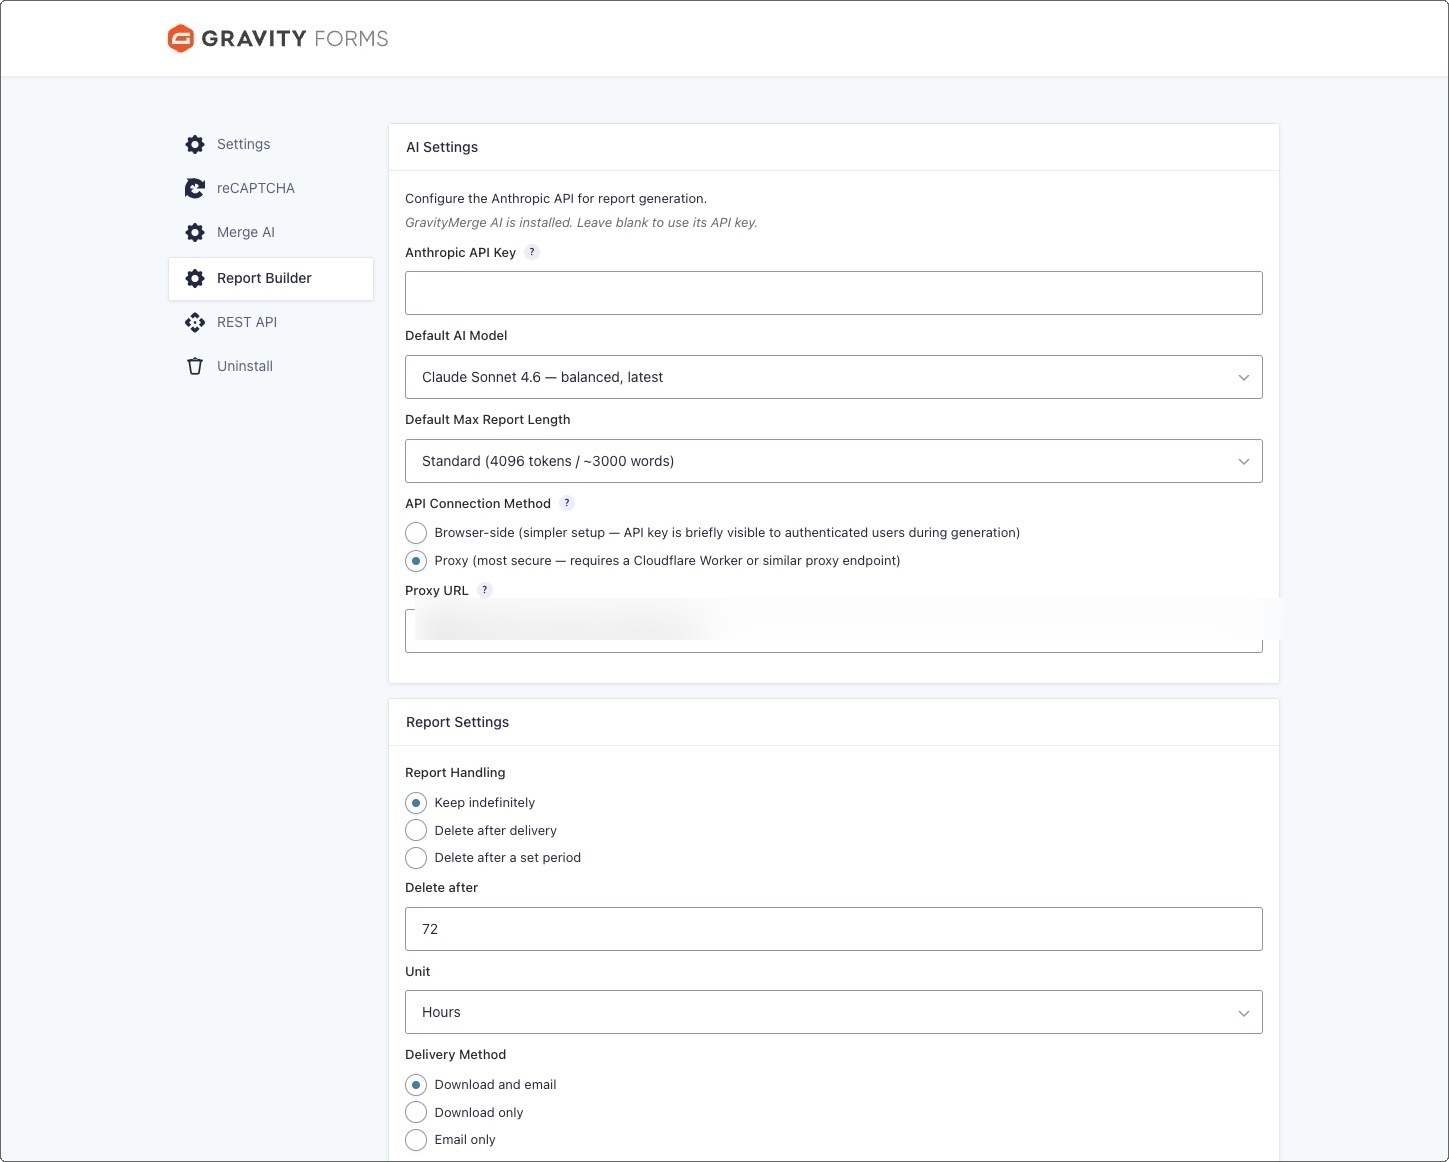Click the Proxy URL help tooltip icon

click(485, 590)
